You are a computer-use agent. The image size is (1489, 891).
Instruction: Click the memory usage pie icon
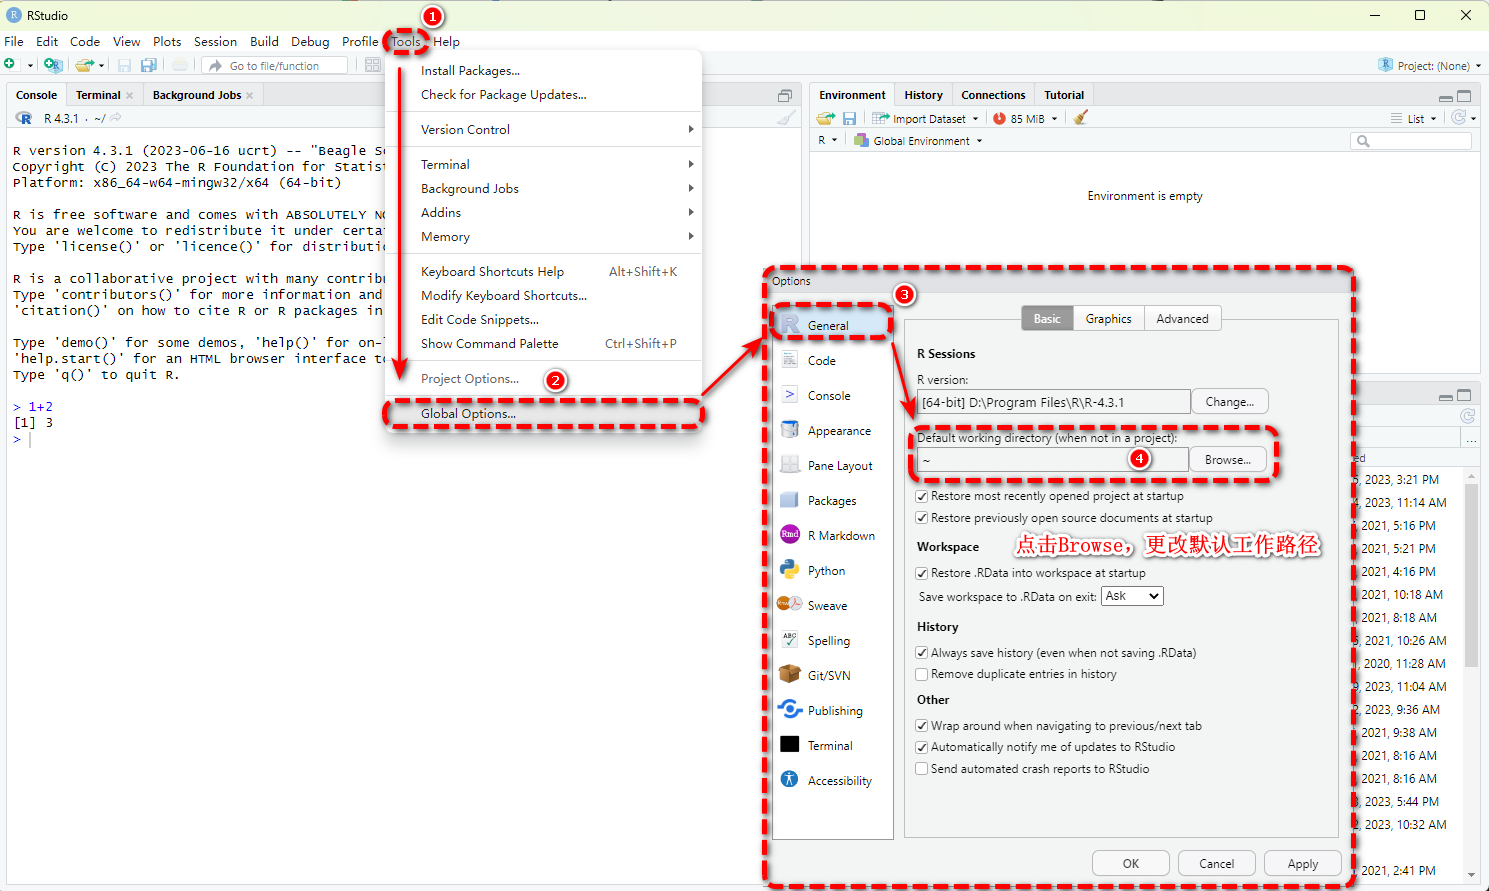click(x=999, y=118)
